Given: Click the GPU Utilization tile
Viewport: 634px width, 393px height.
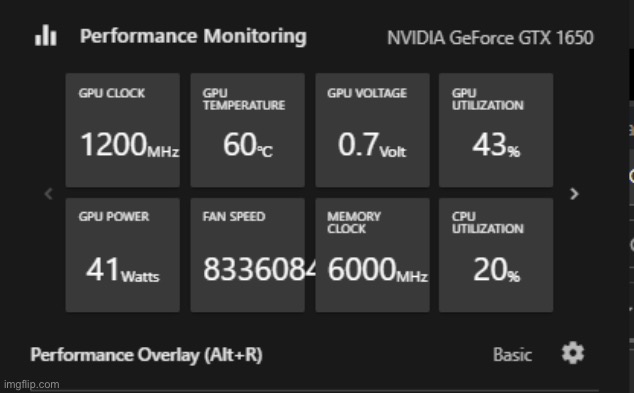Looking at the screenshot, I should click(x=496, y=130).
